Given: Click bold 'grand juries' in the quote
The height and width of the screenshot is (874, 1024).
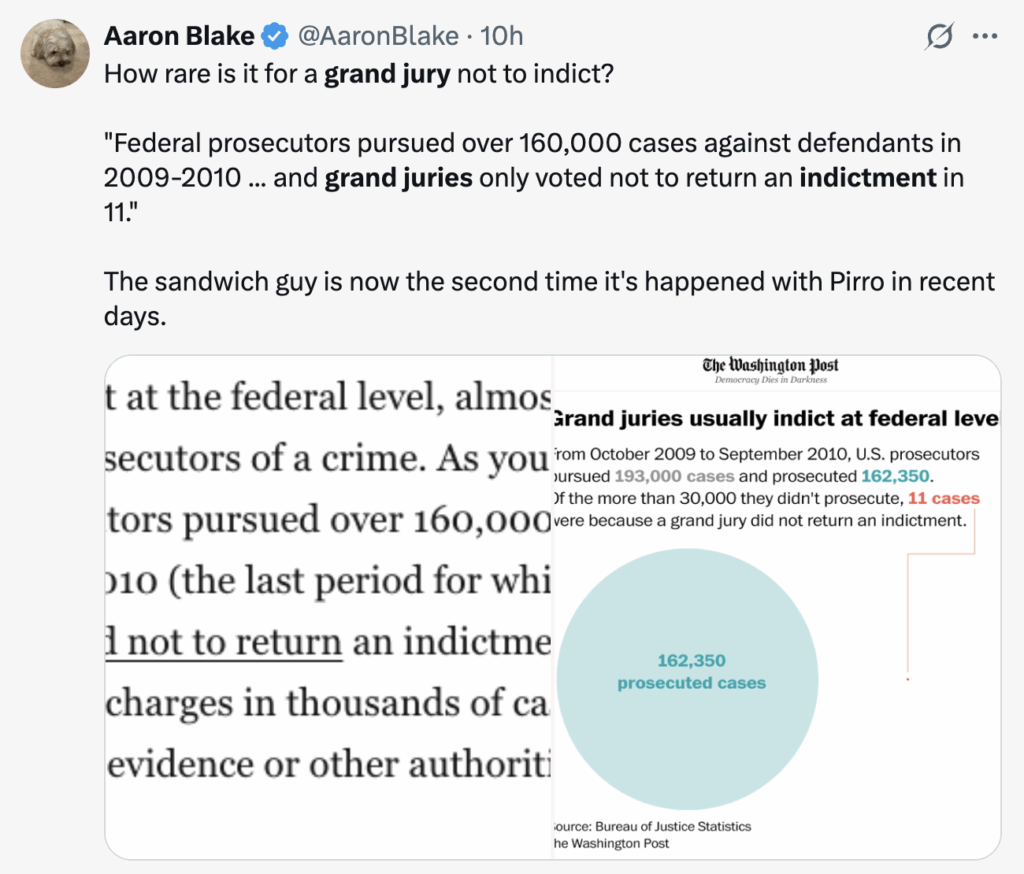Looking at the screenshot, I should point(398,178).
